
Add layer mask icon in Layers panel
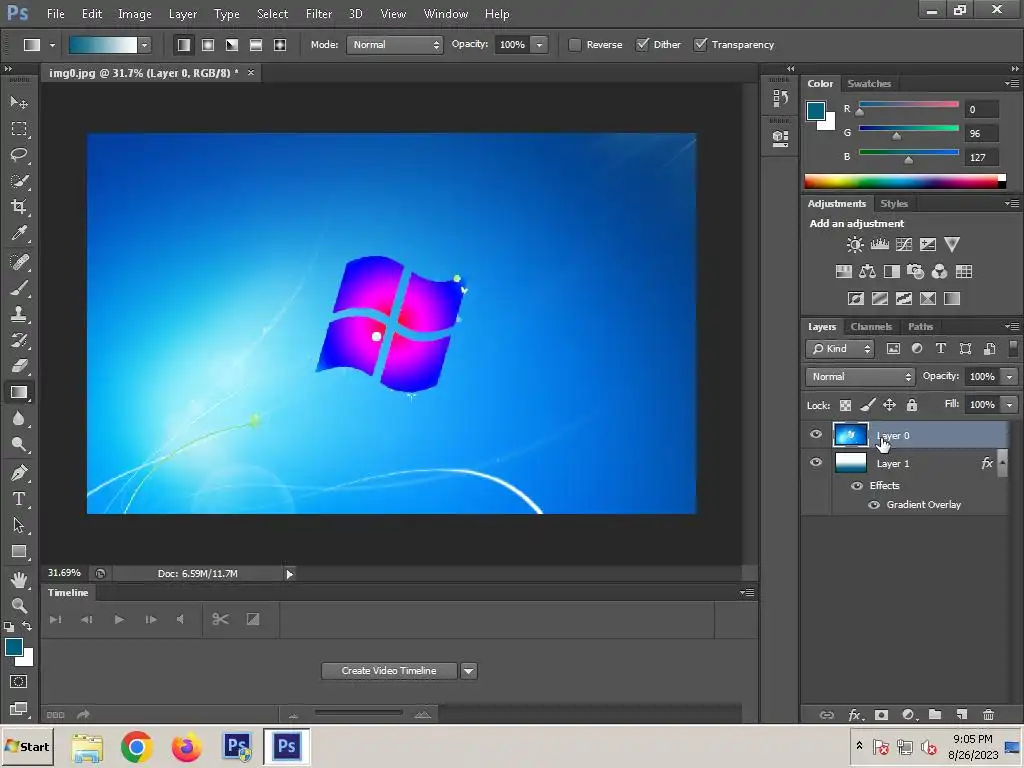coord(882,715)
